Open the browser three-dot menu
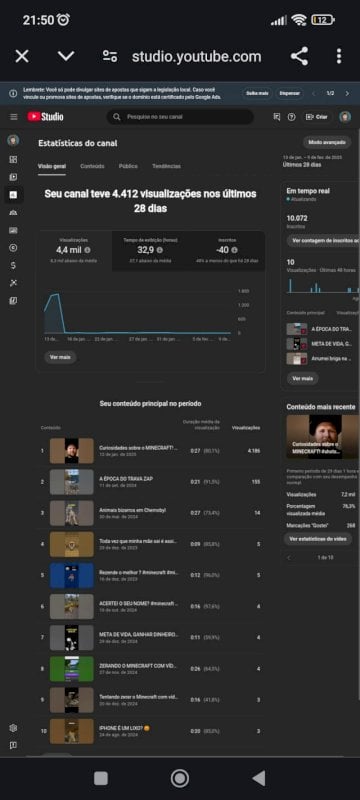360x800 pixels. click(x=339, y=56)
